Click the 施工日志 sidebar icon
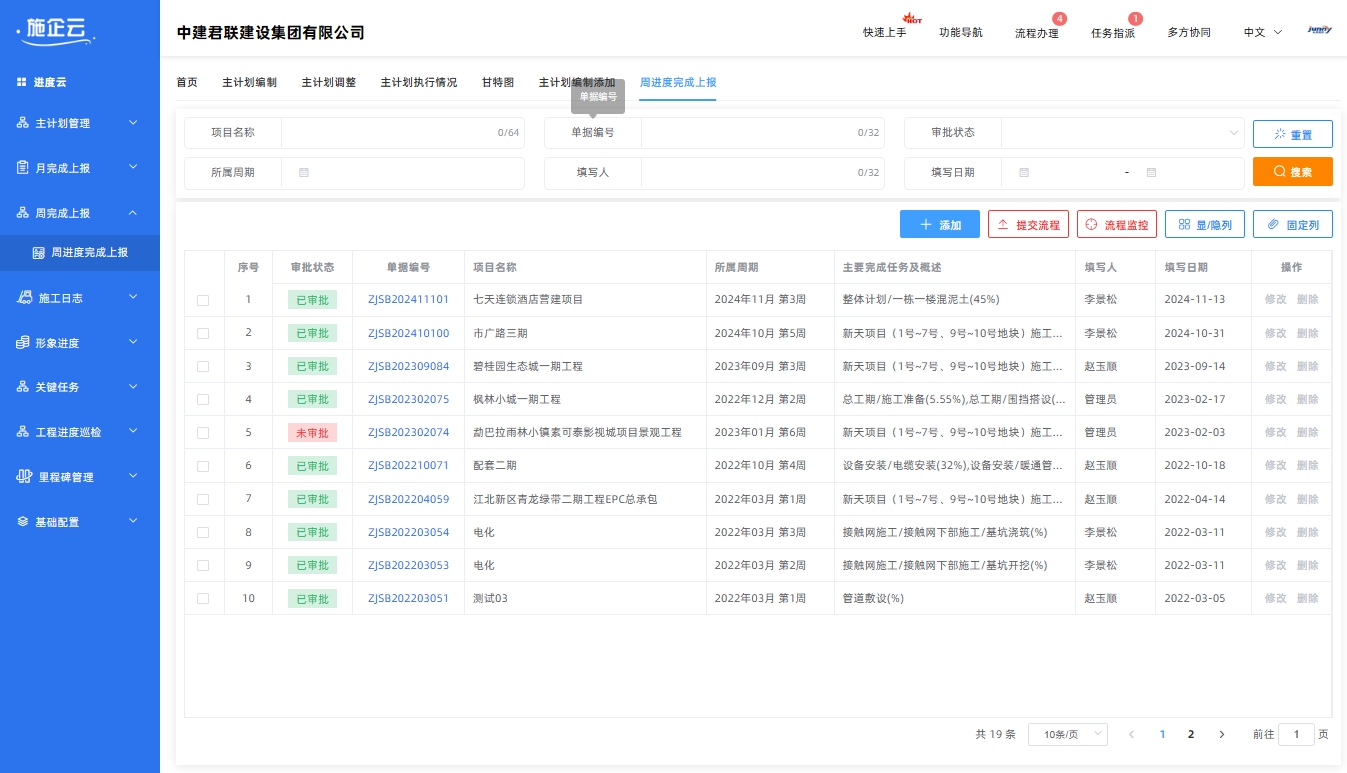Viewport: 1347px width, 773px height. pyautogui.click(x=26, y=297)
